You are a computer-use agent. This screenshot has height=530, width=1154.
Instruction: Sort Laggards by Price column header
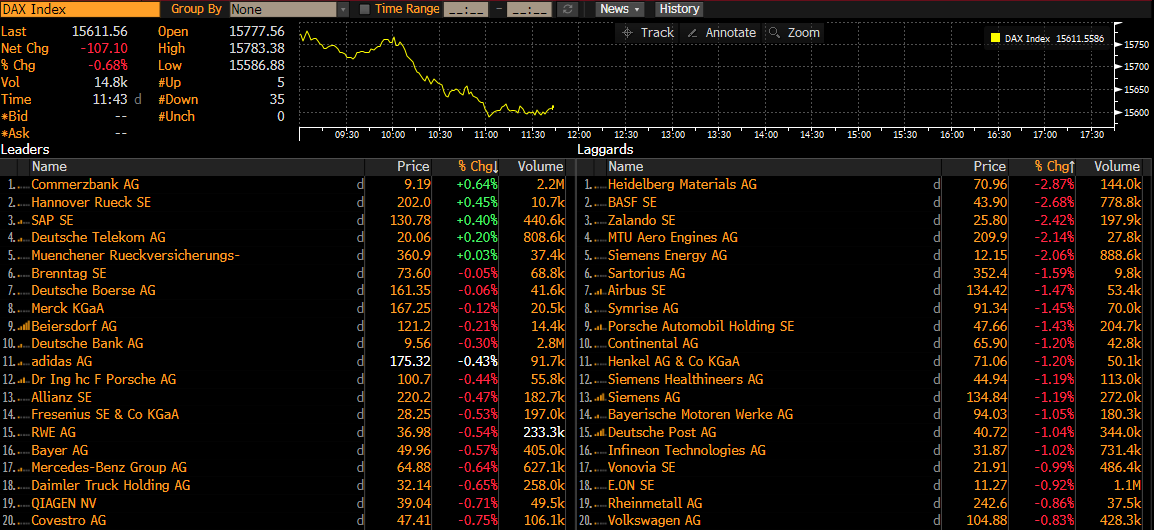coord(977,167)
